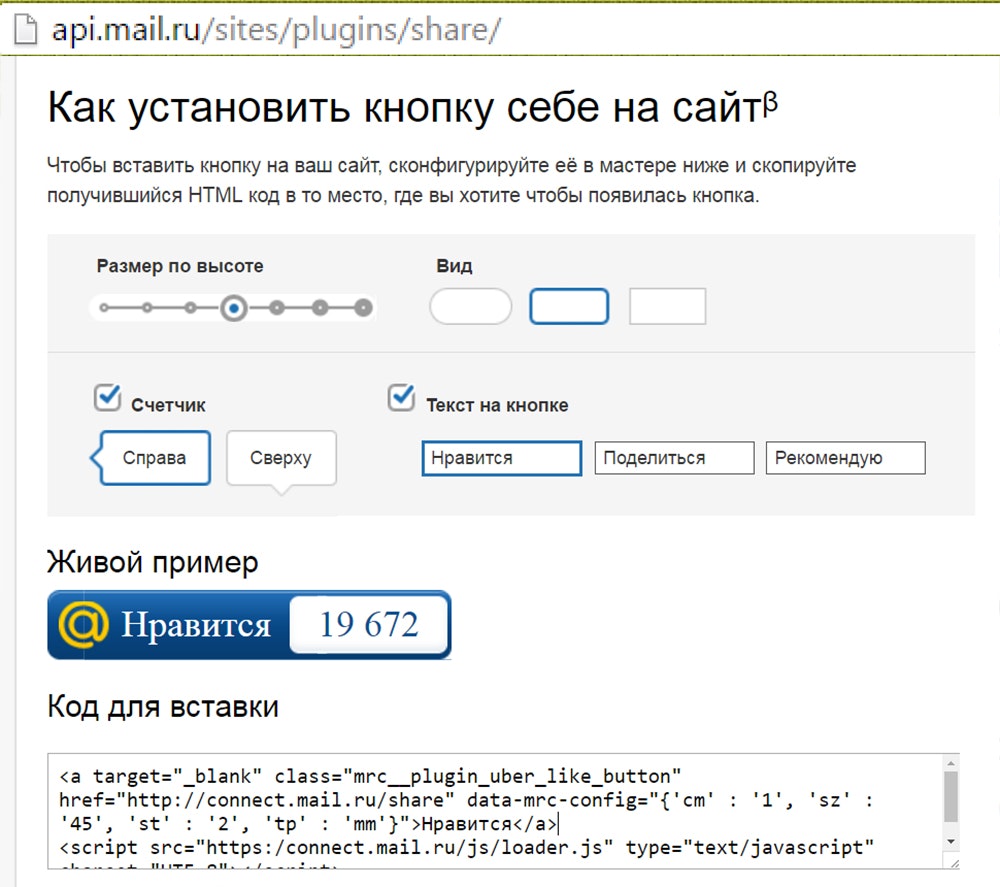Image resolution: width=1000 pixels, height=887 pixels.
Task: Select the Нравится text option field
Action: tap(501, 457)
